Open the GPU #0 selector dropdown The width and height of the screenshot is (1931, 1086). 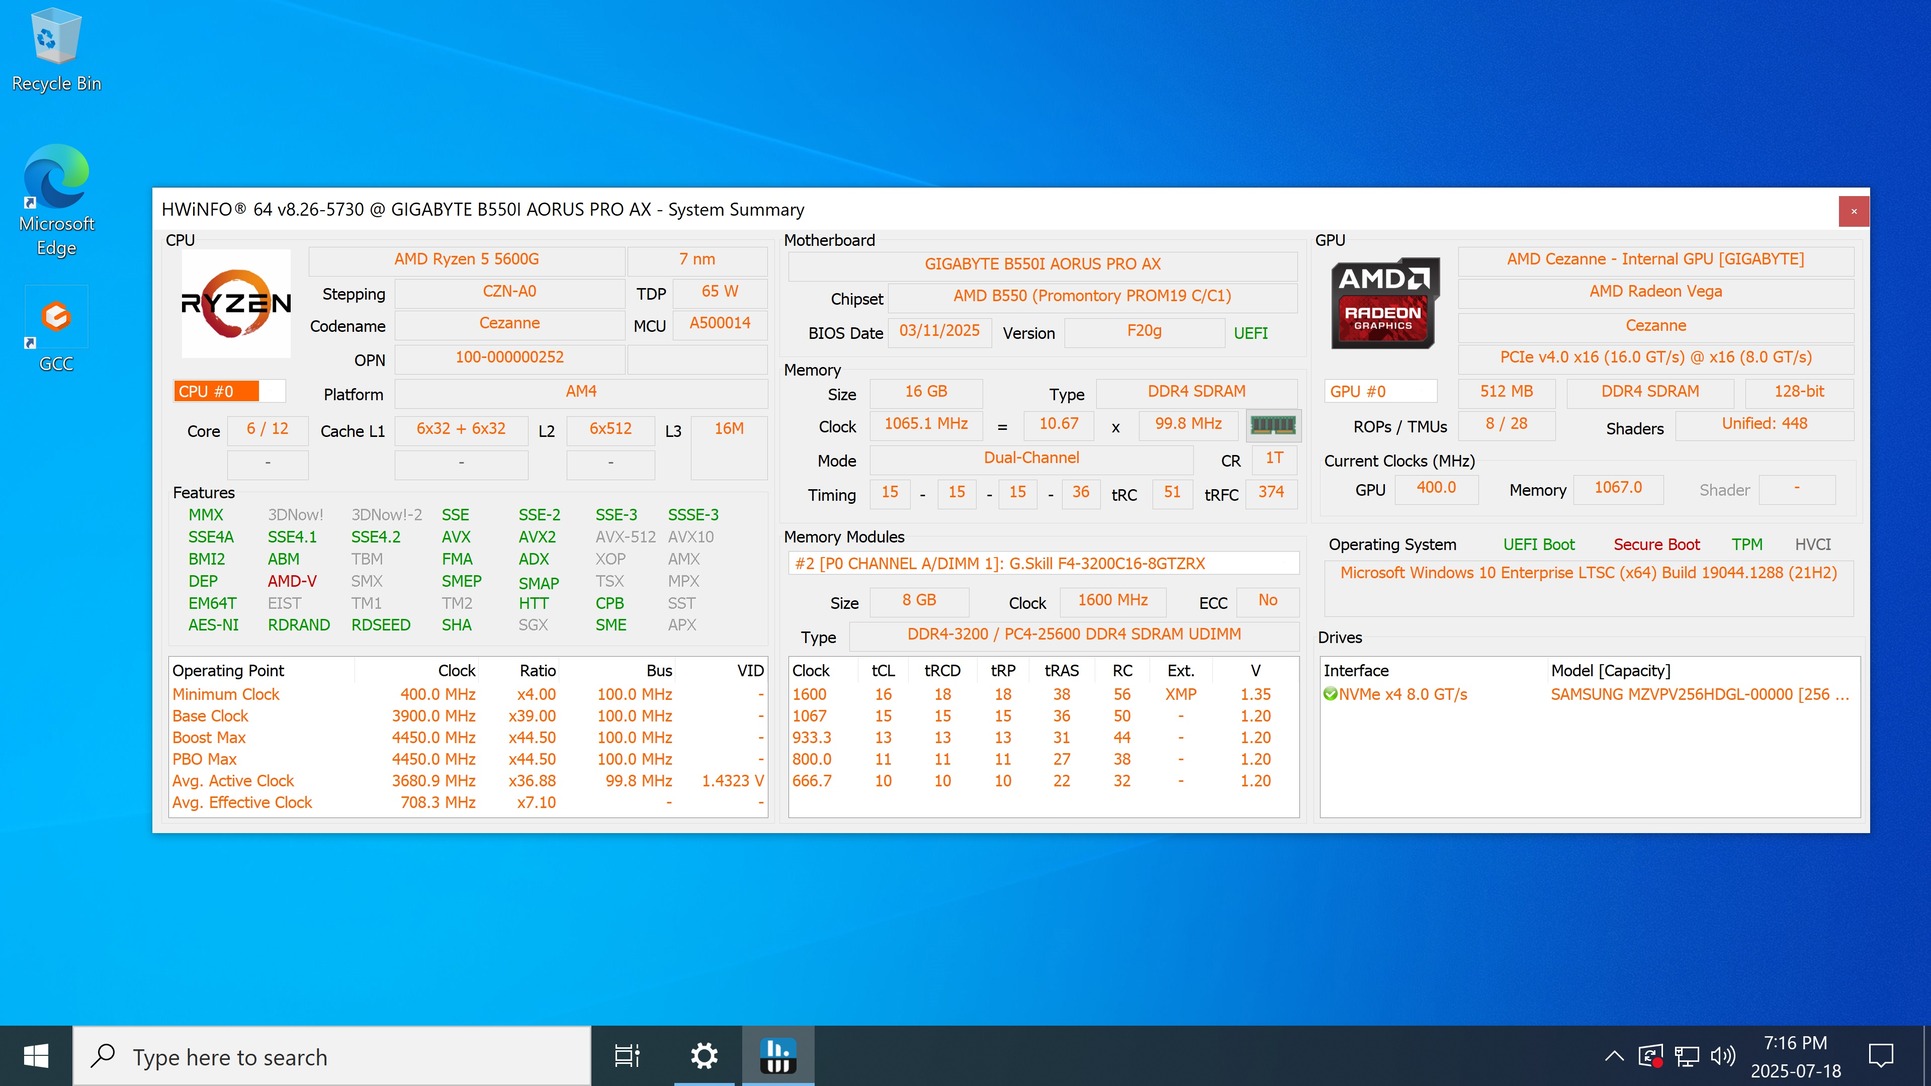[x=1380, y=391]
